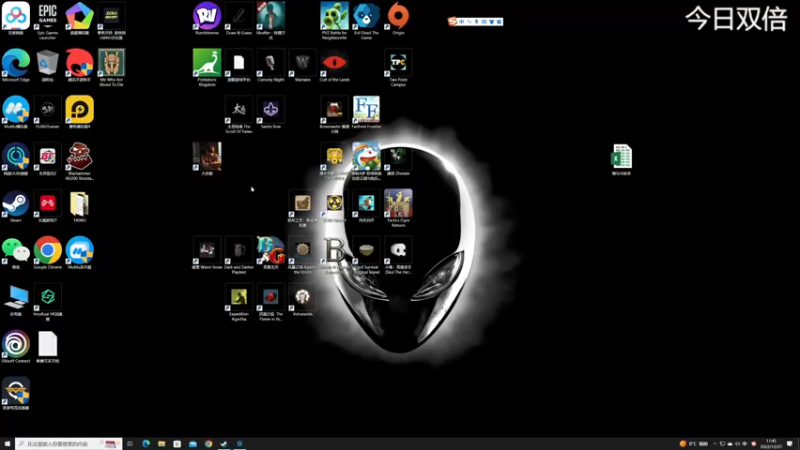Viewport: 800px width, 450px height.
Task: Select the Recycle Bin icon
Action: point(47,65)
